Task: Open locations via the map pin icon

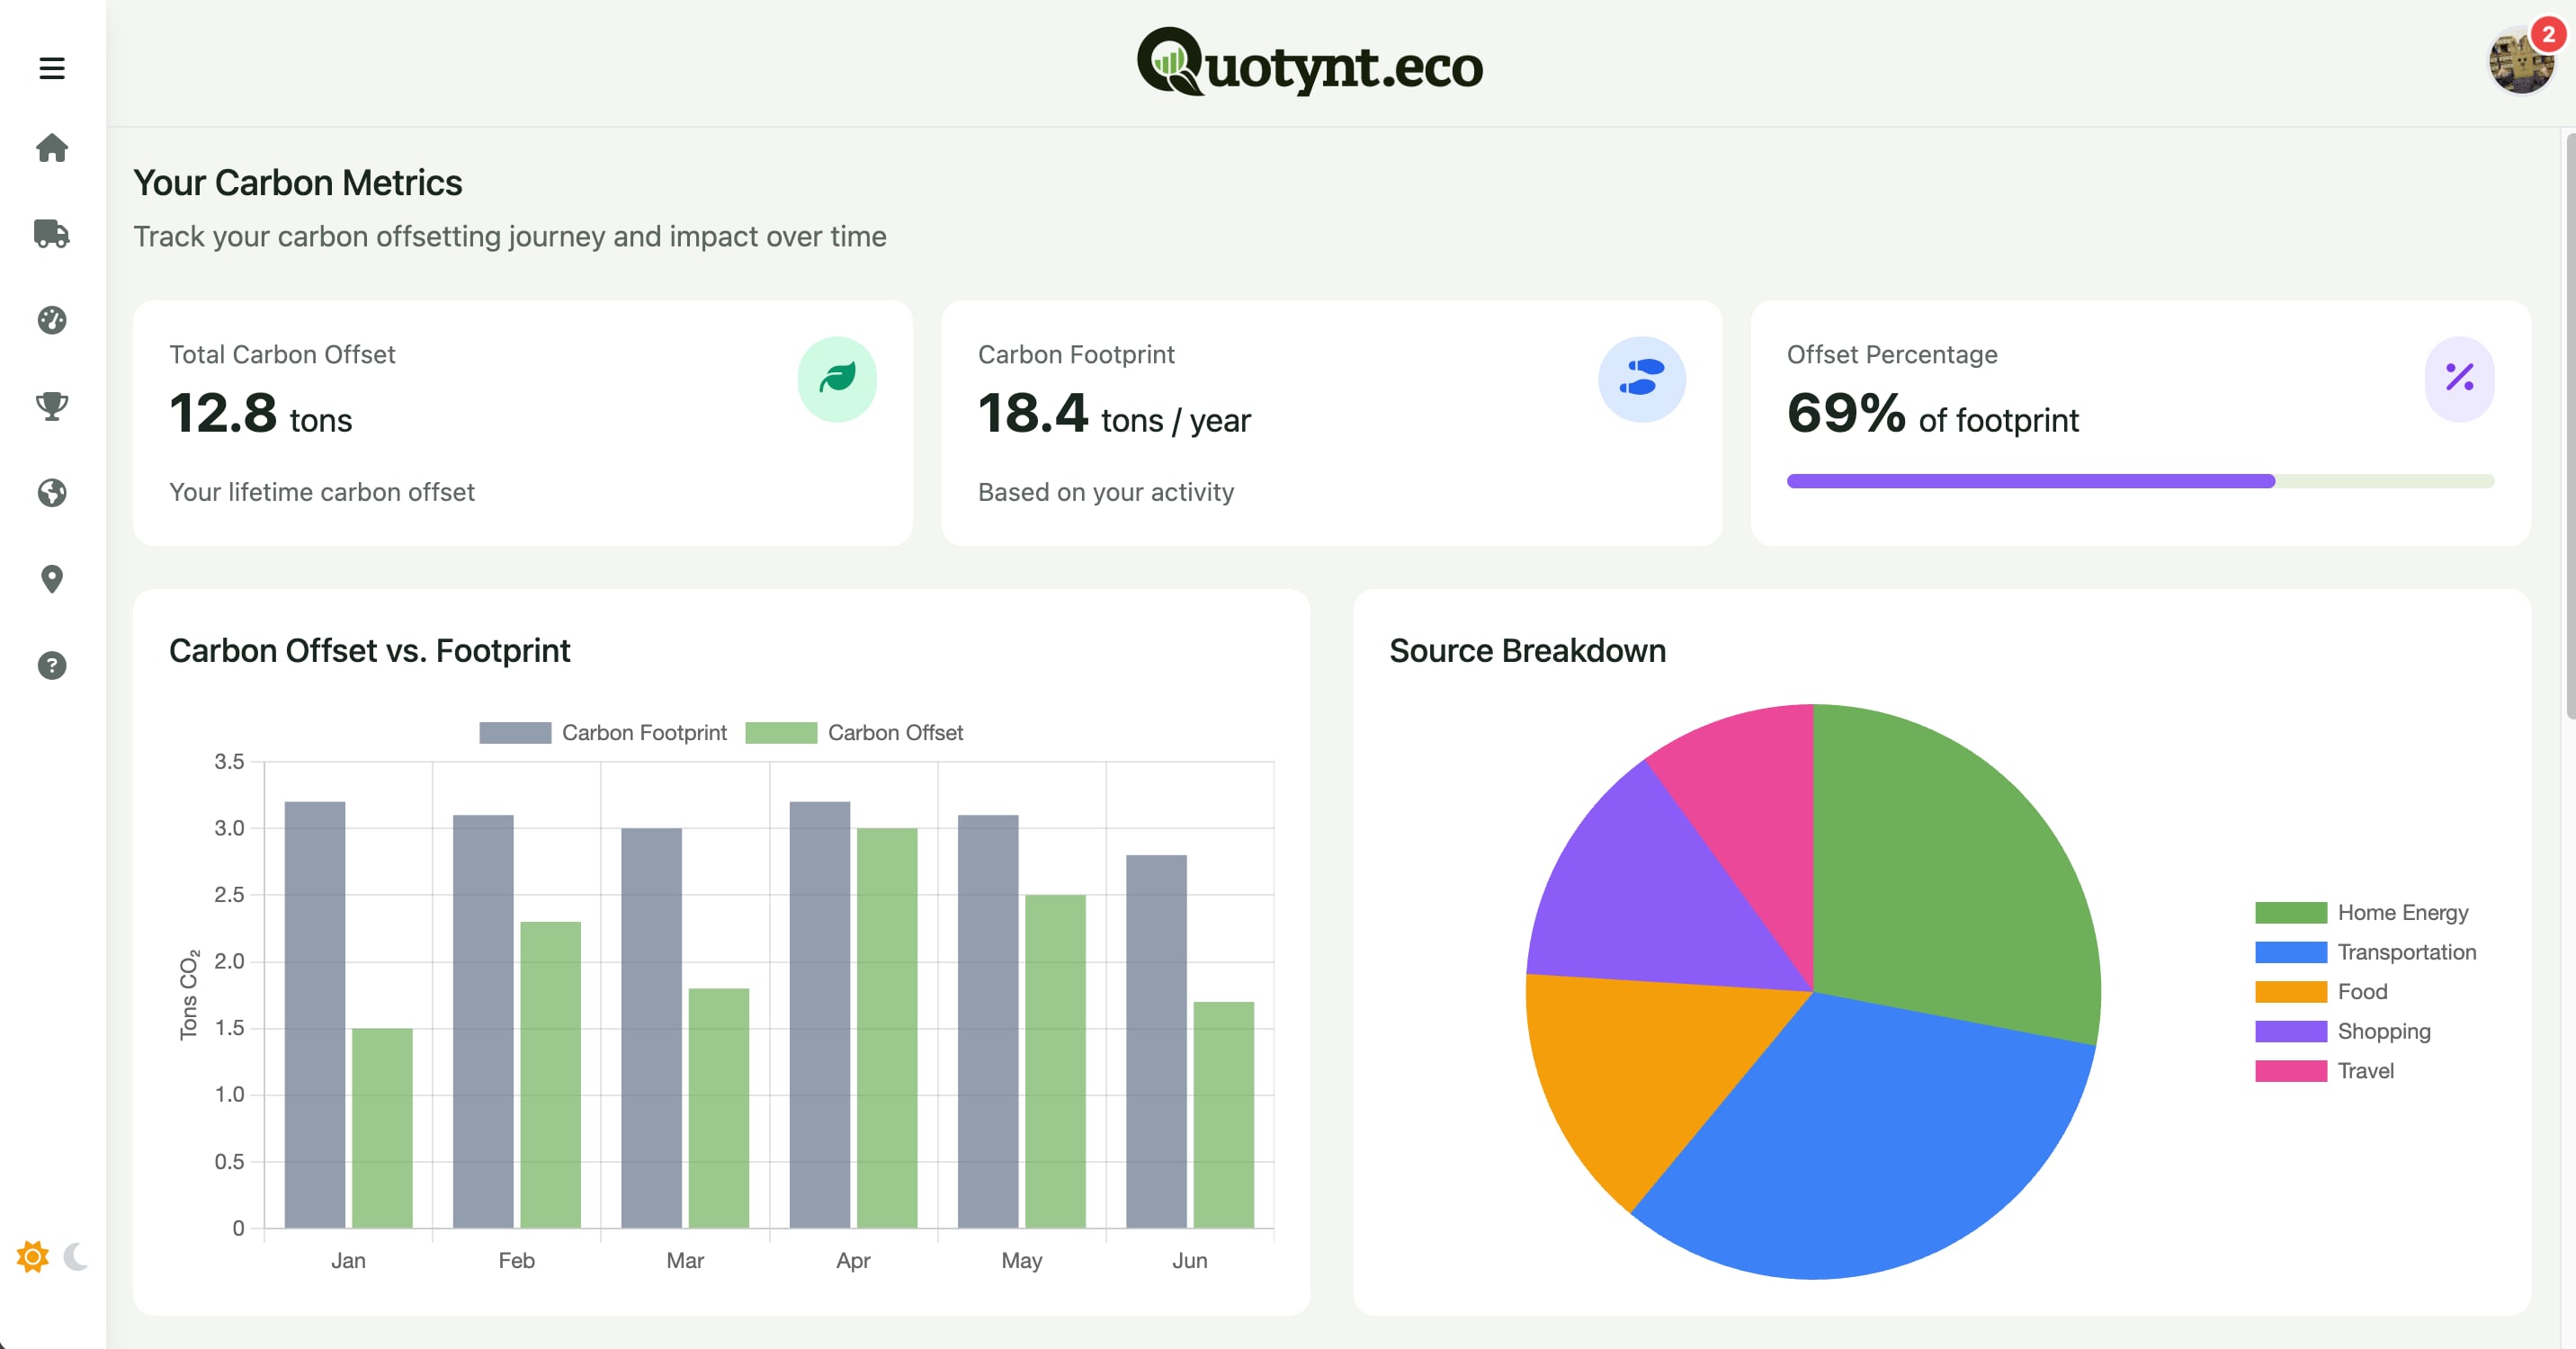Action: (51, 579)
